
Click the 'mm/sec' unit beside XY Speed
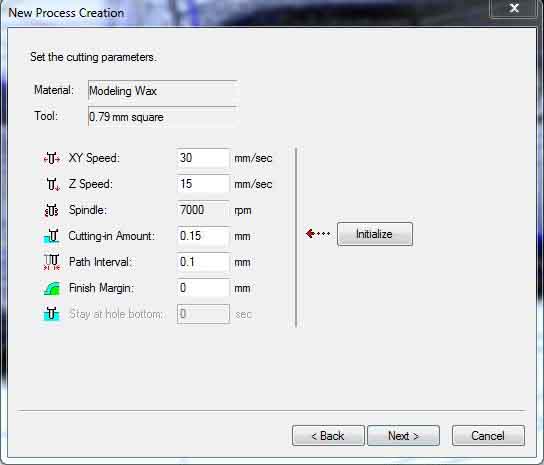pyautogui.click(x=253, y=158)
